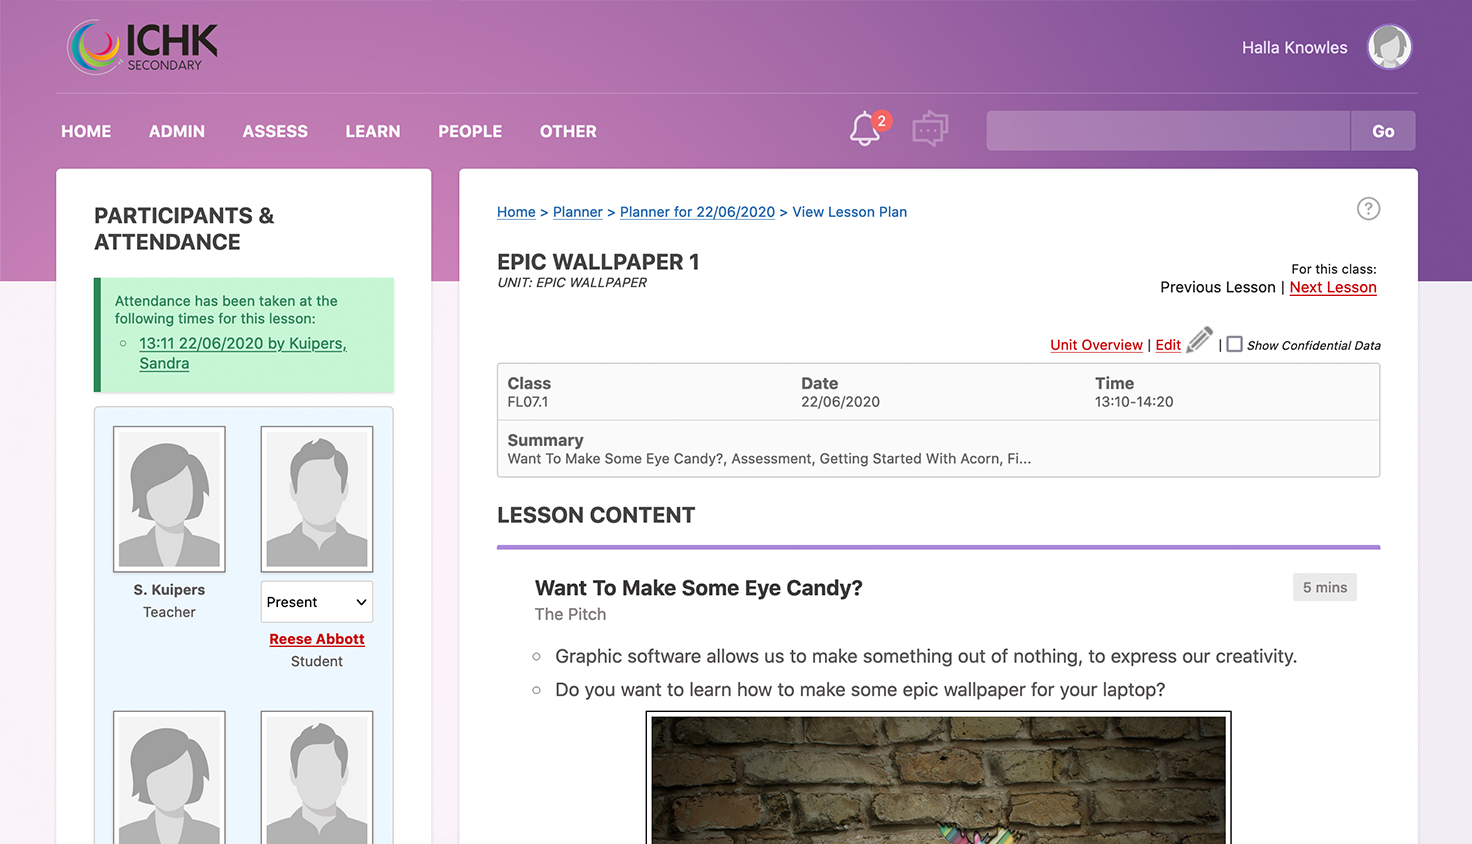The height and width of the screenshot is (844, 1472).
Task: Open the Home menu
Action: click(86, 131)
